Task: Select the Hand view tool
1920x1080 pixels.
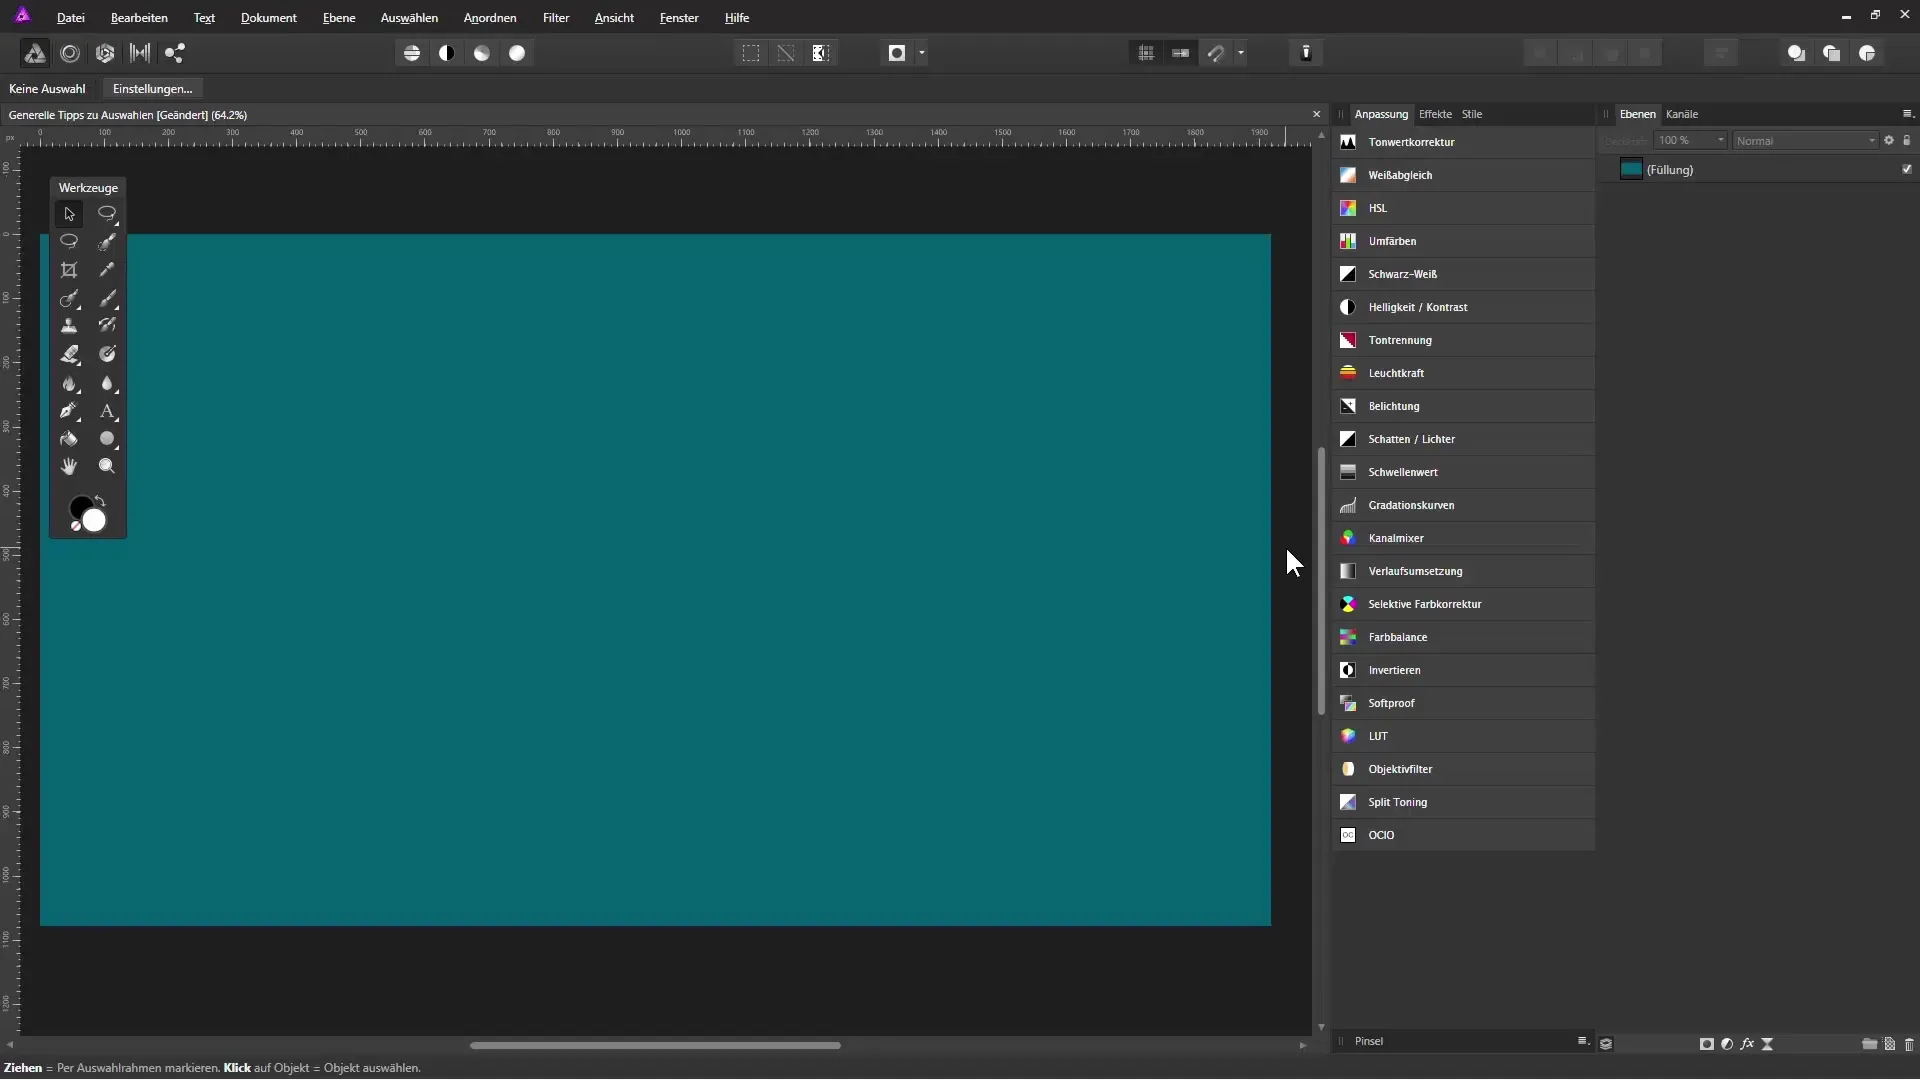Action: point(69,466)
